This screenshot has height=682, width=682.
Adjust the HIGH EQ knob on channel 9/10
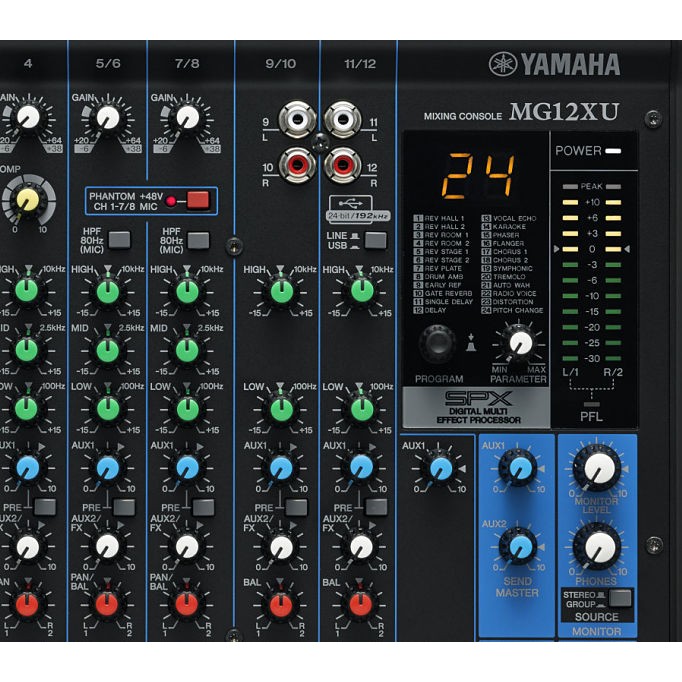coord(281,291)
